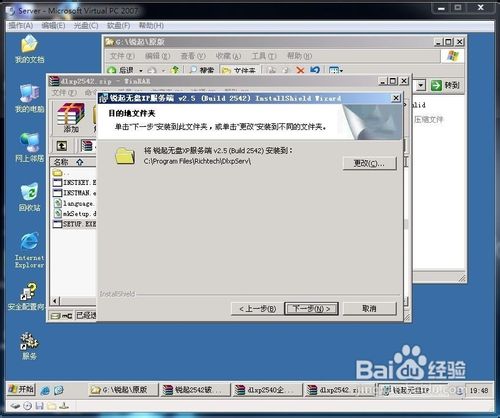Open Virtual PC 光盘(C) menu

[x=86, y=26]
